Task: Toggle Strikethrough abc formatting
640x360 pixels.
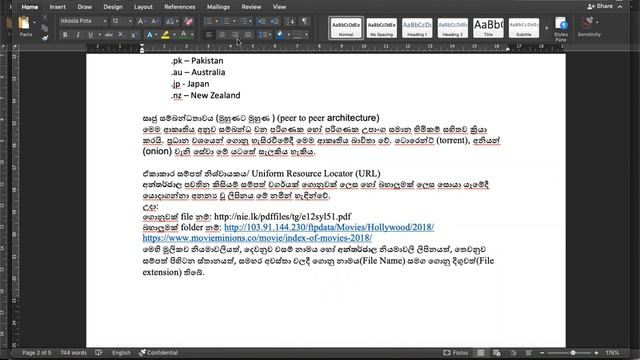Action: 109,35
